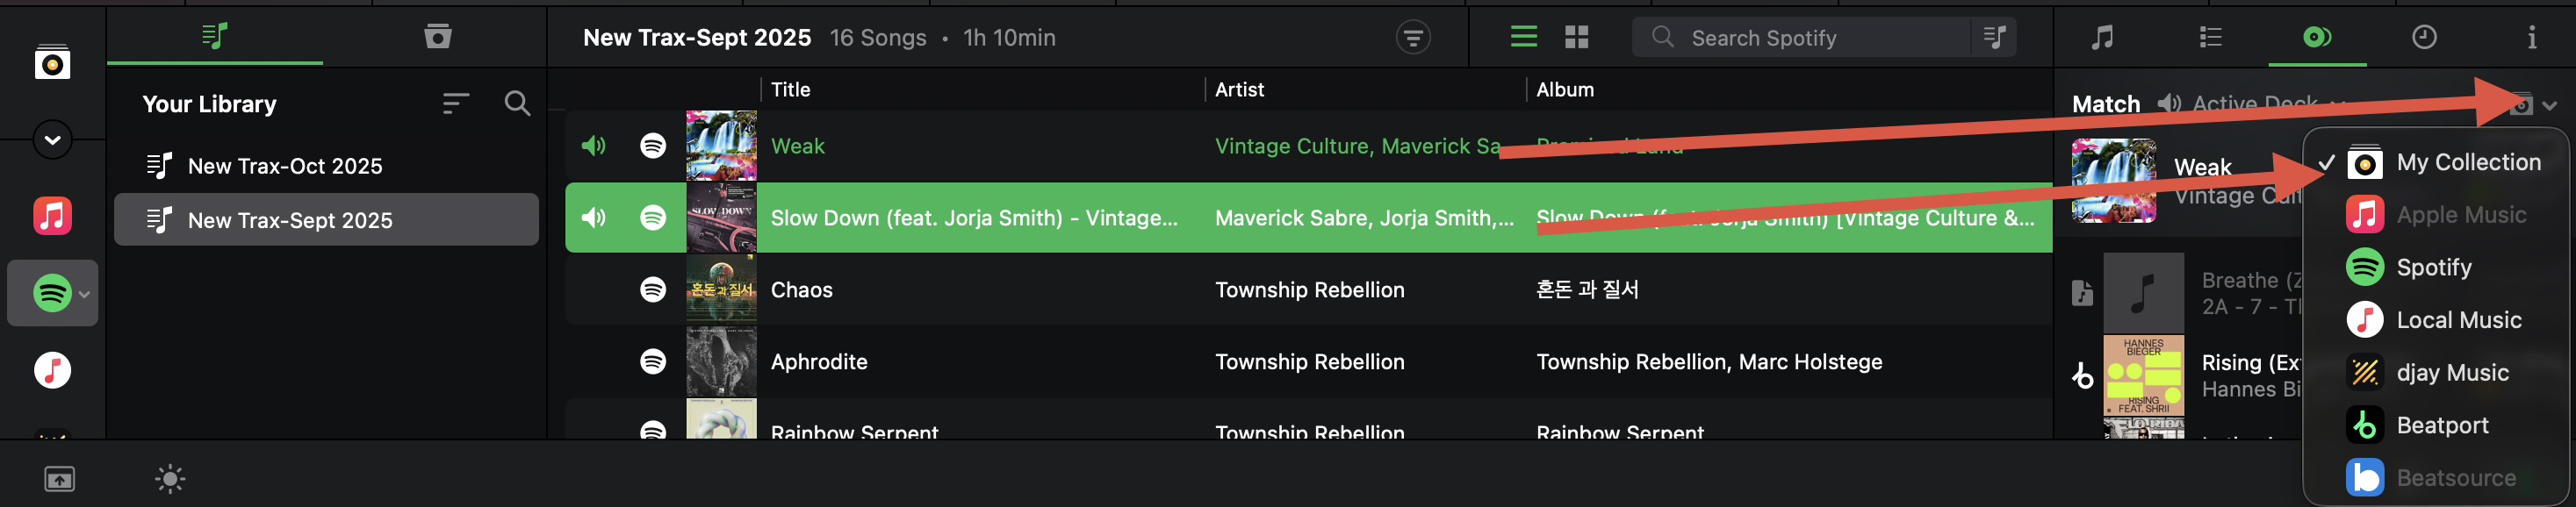Click the track info icon
Screen dimensions: 2576x507
[x=2531, y=38]
